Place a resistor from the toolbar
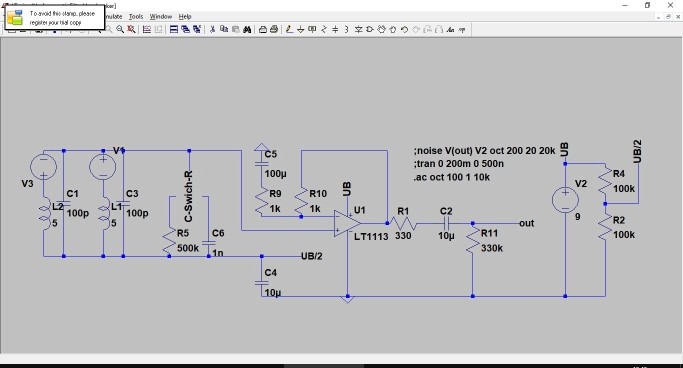 [324, 30]
